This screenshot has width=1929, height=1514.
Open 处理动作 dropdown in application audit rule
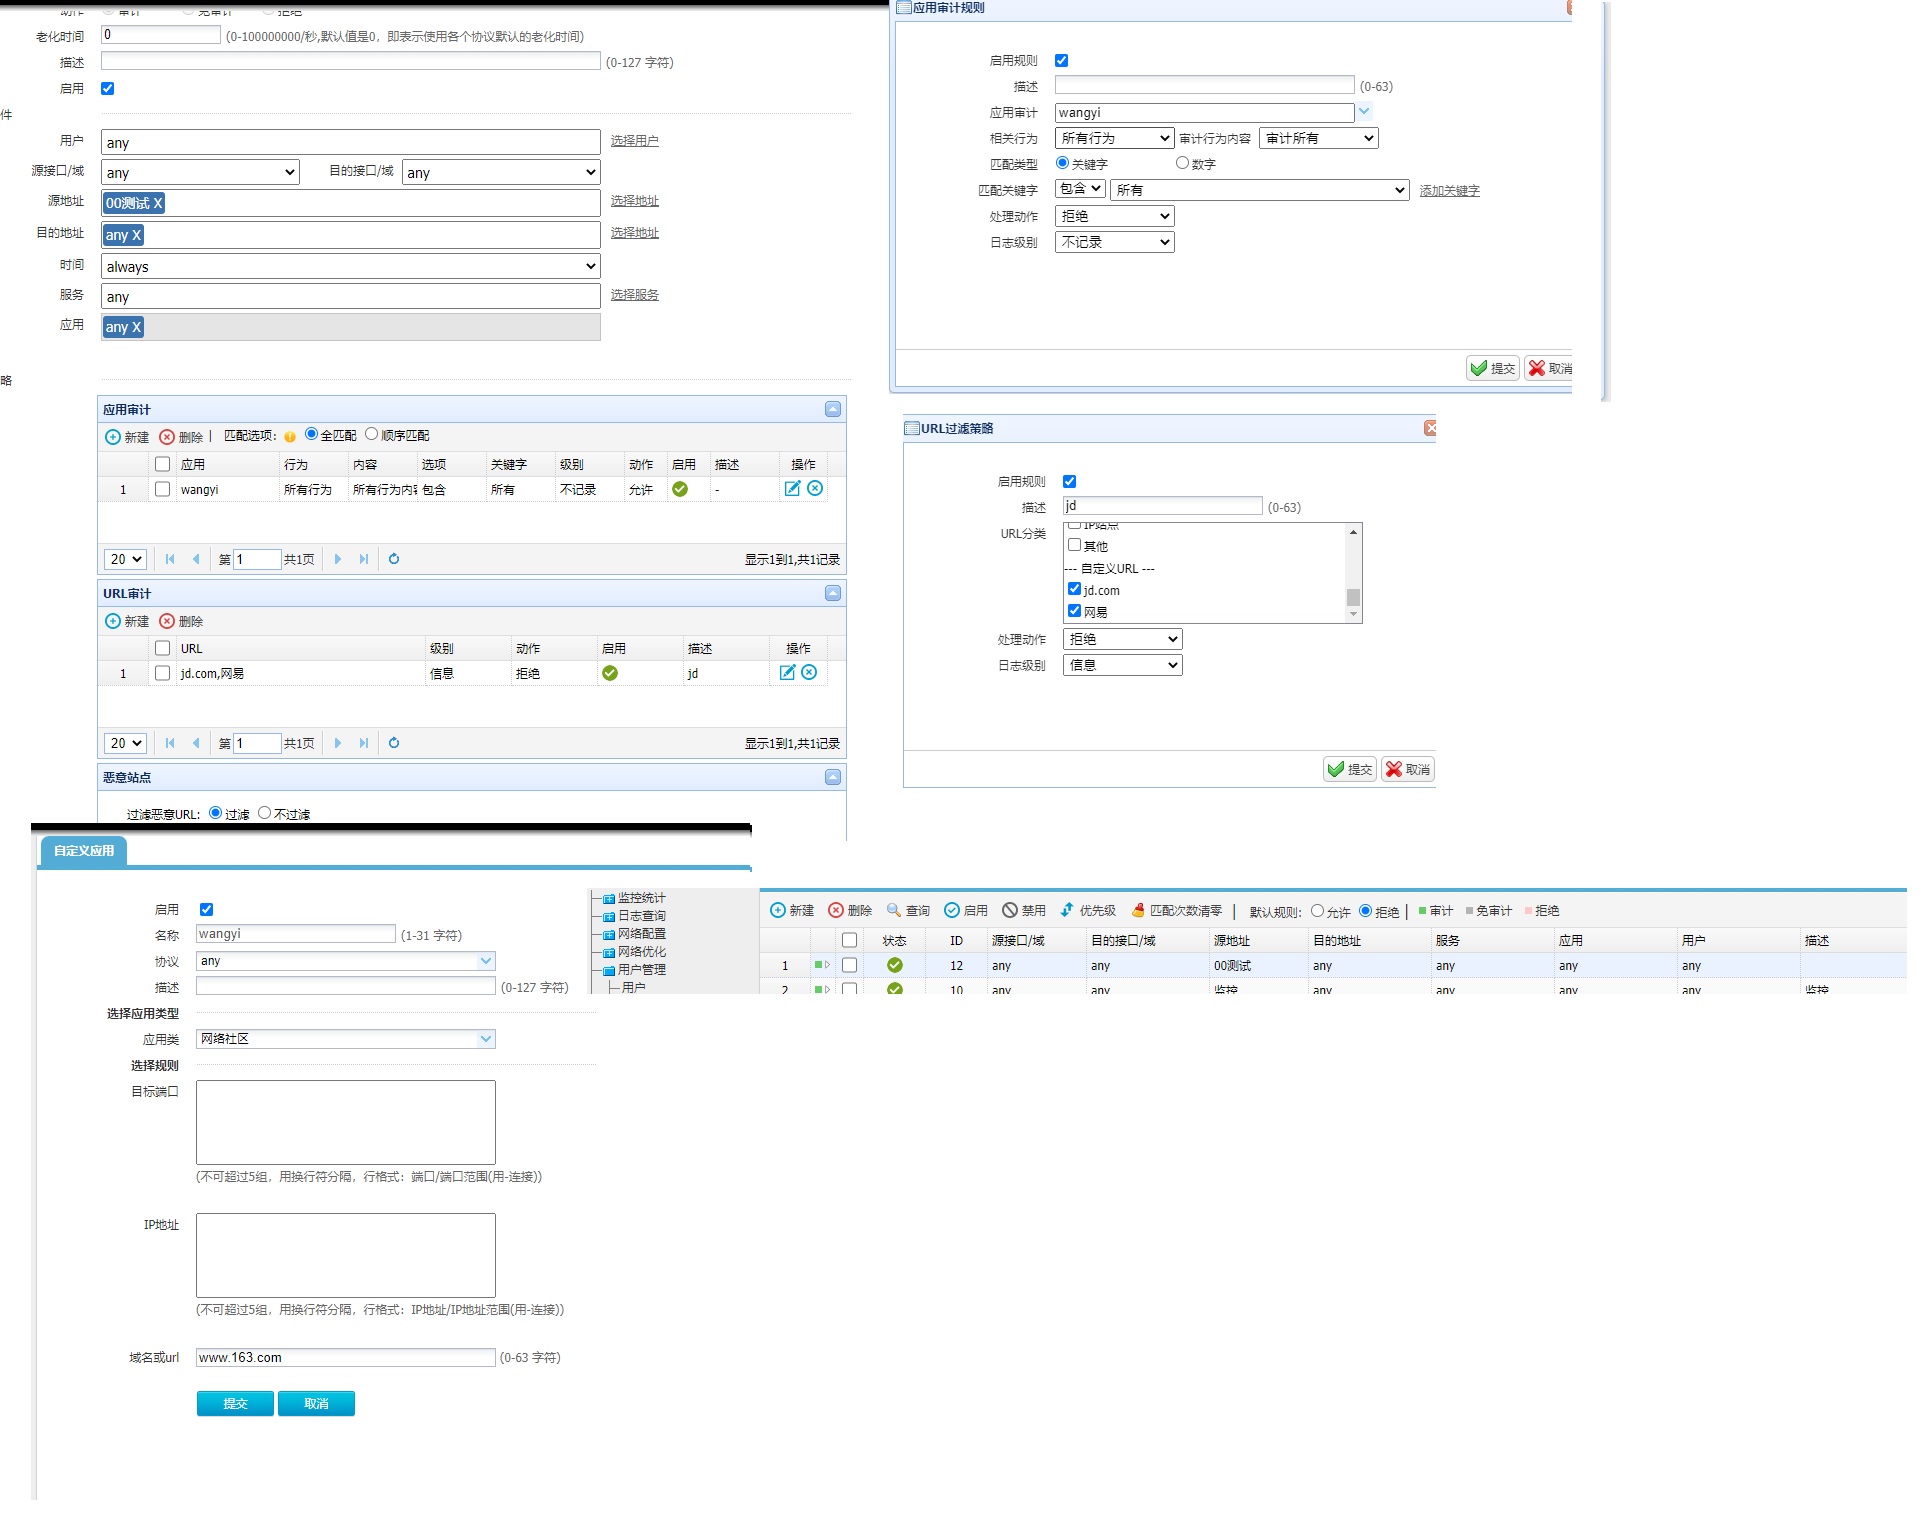point(1114,216)
